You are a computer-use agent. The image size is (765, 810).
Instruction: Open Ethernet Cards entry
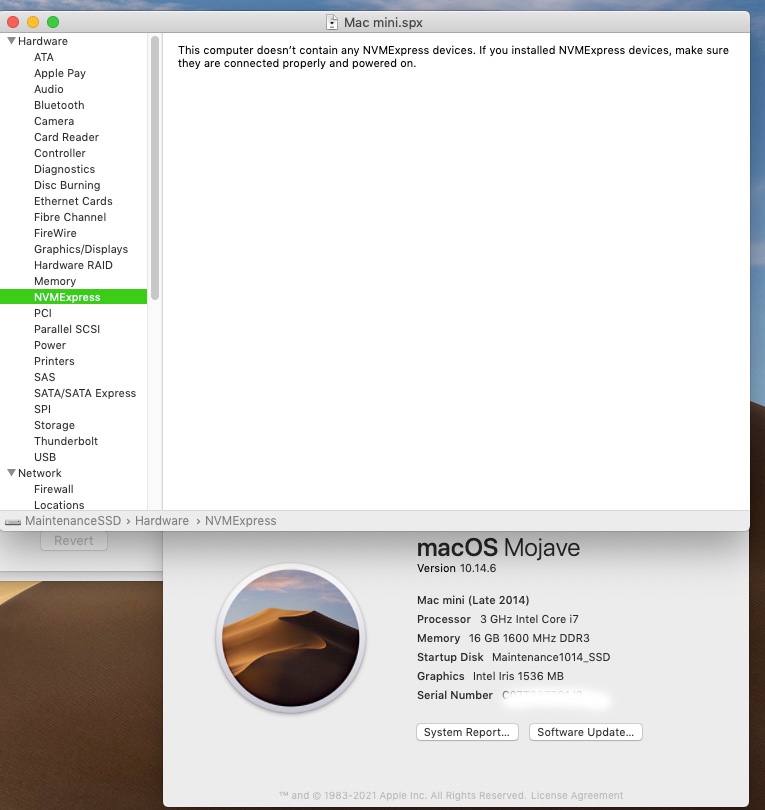[73, 201]
